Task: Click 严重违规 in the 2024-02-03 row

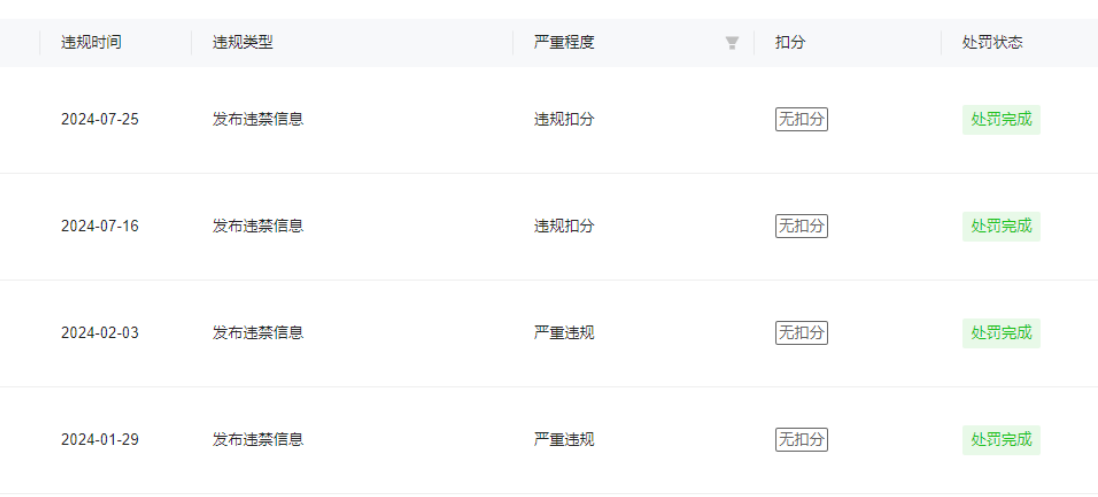Action: point(564,333)
